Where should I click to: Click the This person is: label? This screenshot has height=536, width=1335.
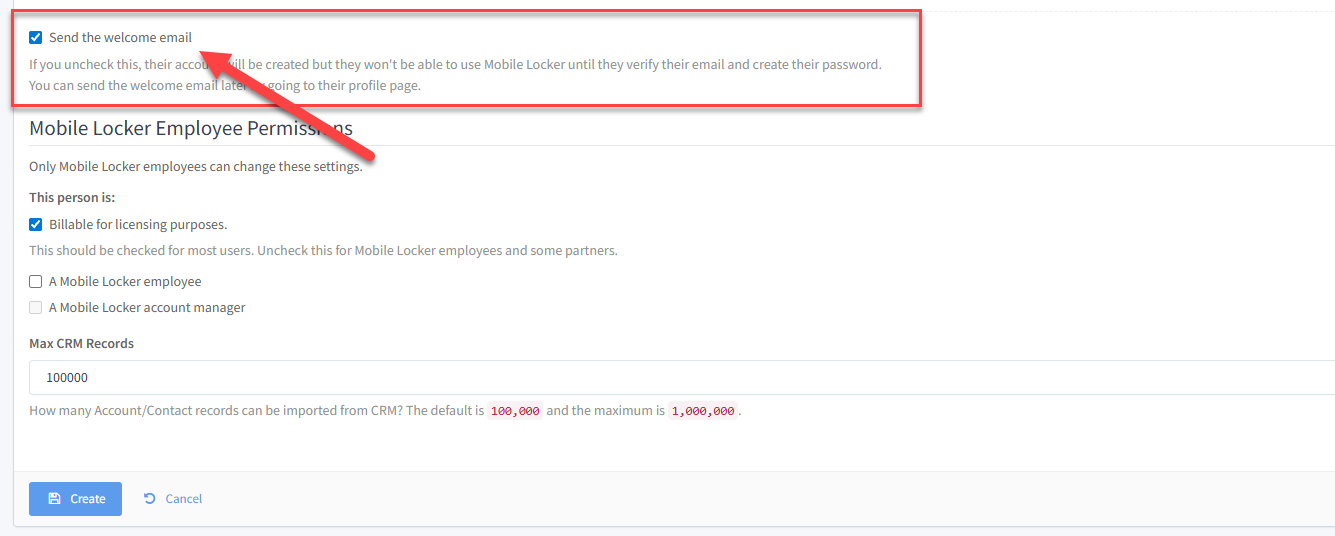tap(72, 198)
